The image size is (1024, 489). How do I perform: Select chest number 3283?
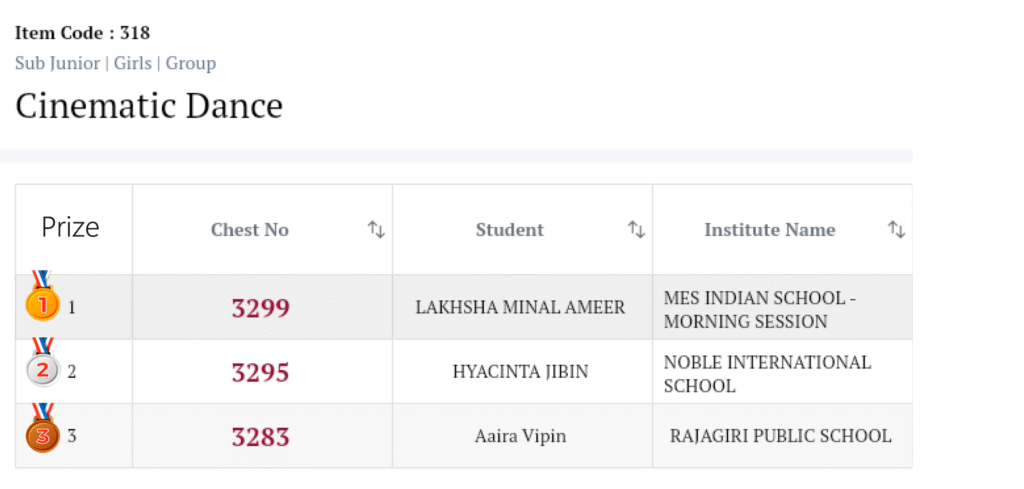point(261,437)
